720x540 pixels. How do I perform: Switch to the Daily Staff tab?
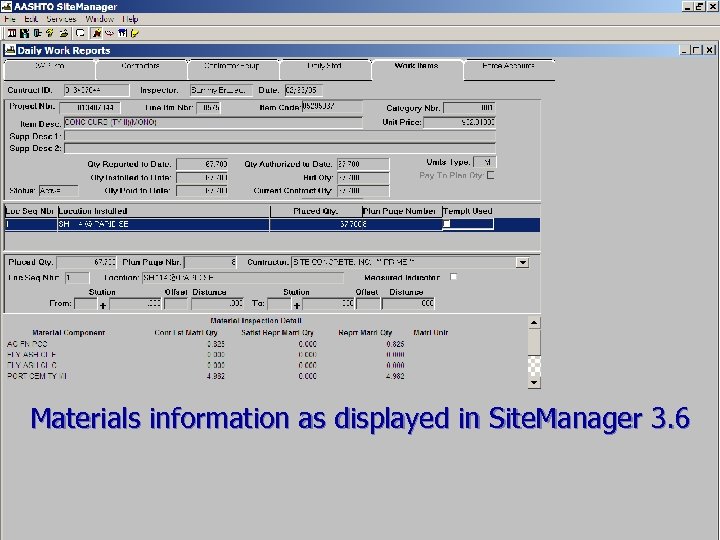point(324,69)
